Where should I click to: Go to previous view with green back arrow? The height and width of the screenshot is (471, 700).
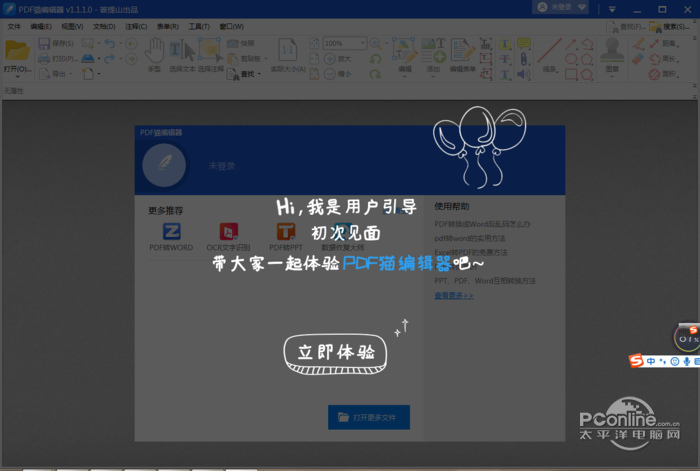(x=131, y=43)
